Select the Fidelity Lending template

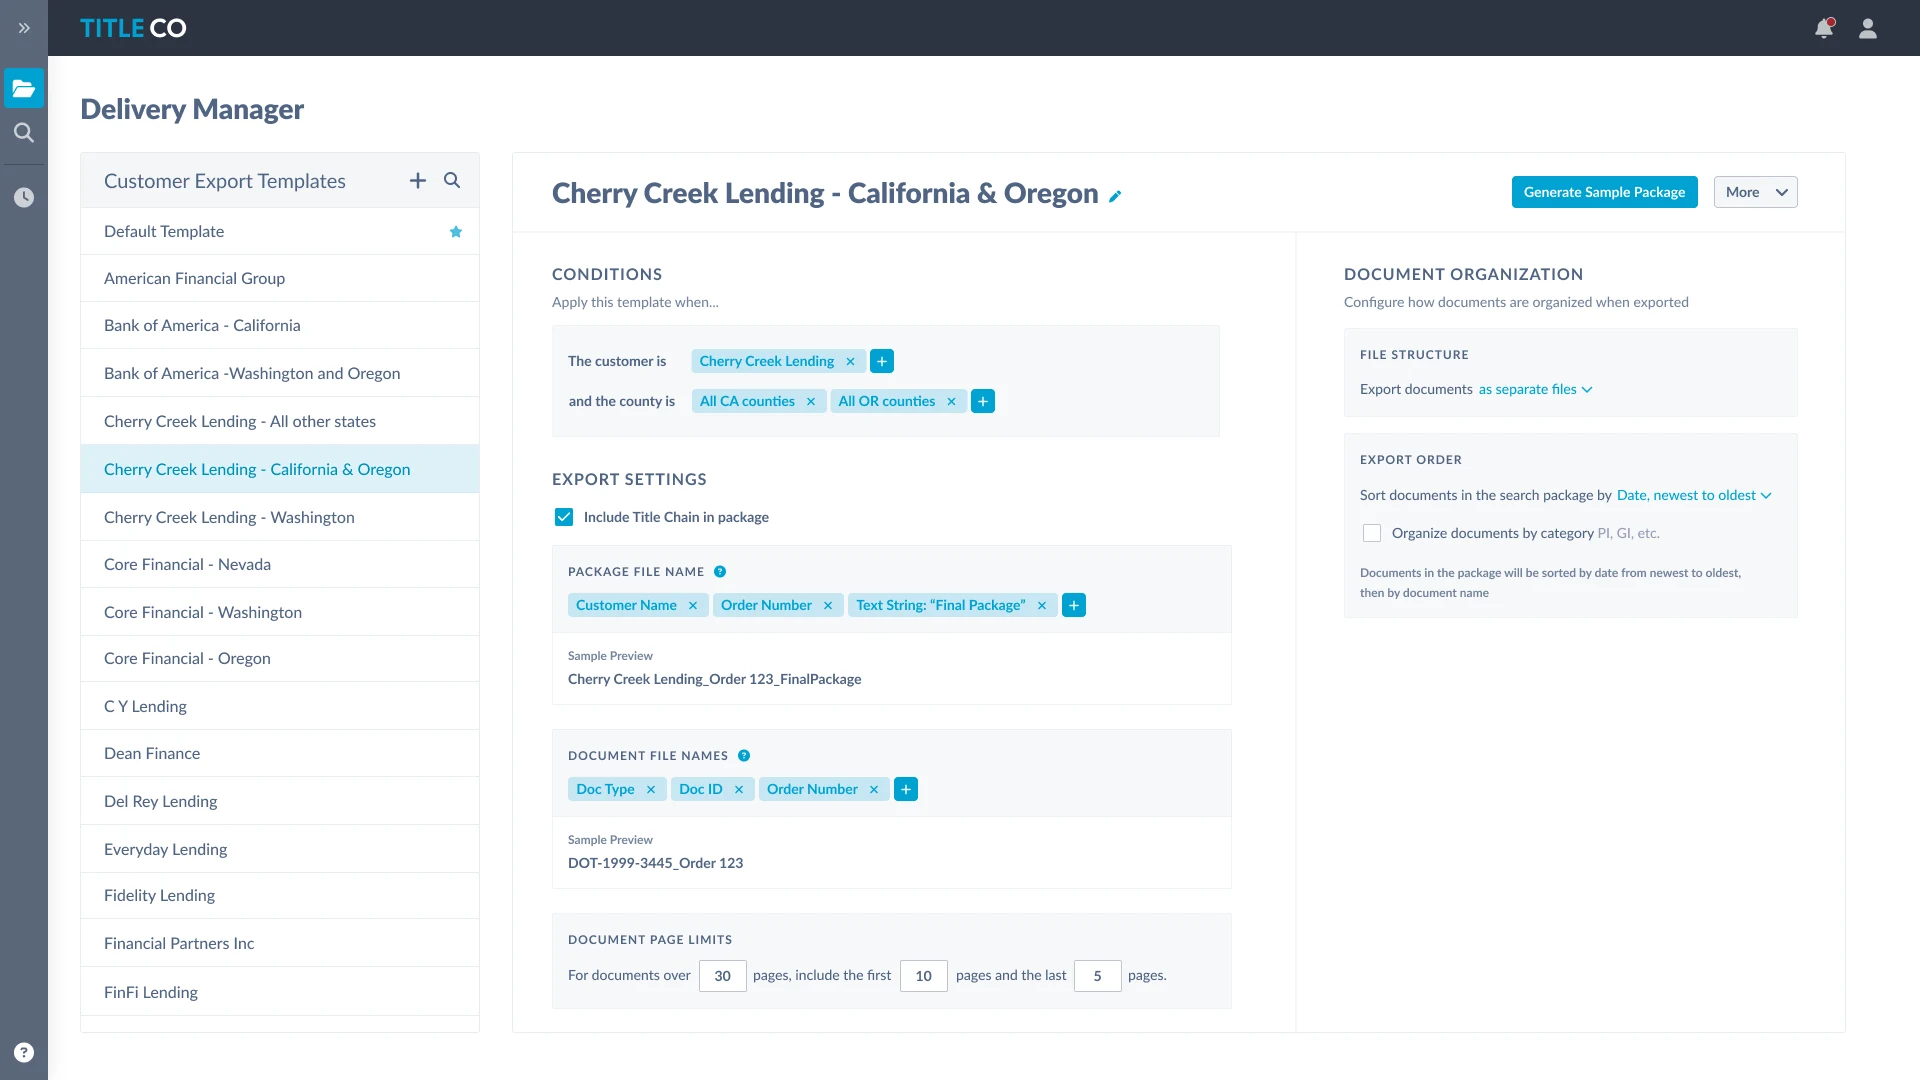(280, 895)
